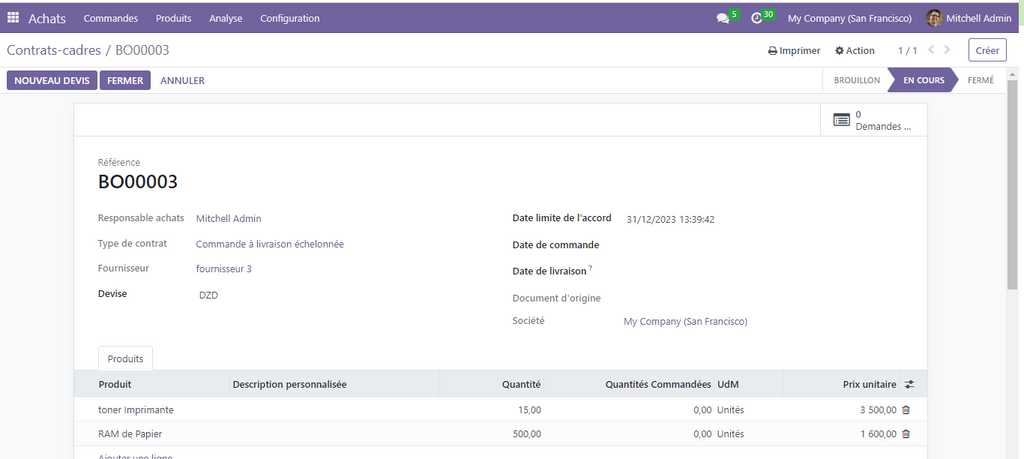Screen dimensions: 1024x459
Task: Click the vertical page scrollbar
Action: 1016,200
